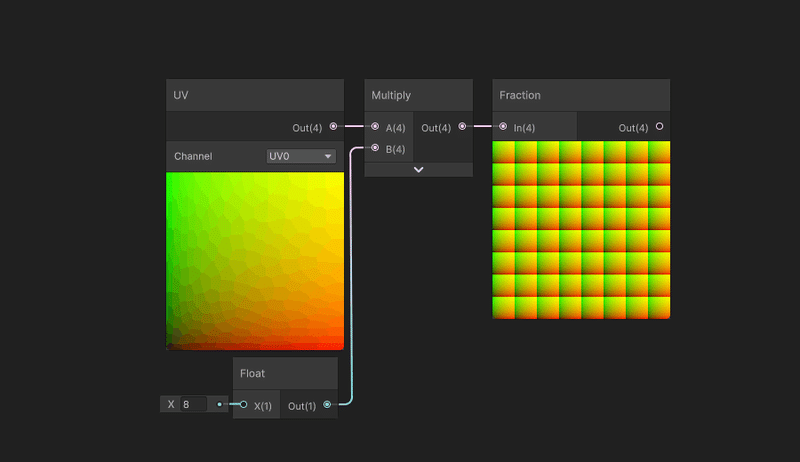Select the Multiply node title bar
800x462 pixels.
click(x=418, y=95)
